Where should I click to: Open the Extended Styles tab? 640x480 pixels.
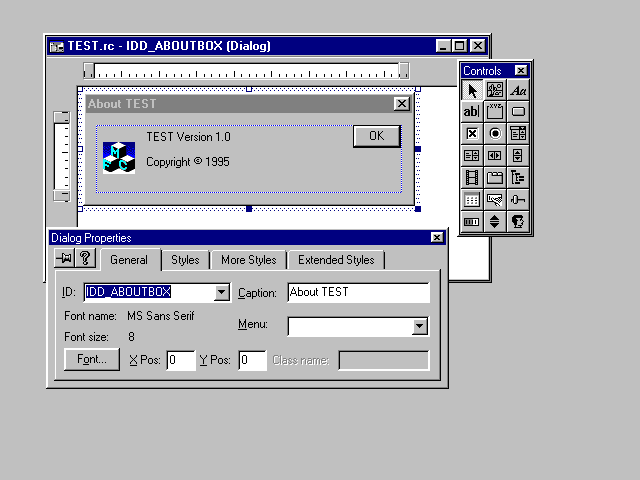click(x=336, y=260)
